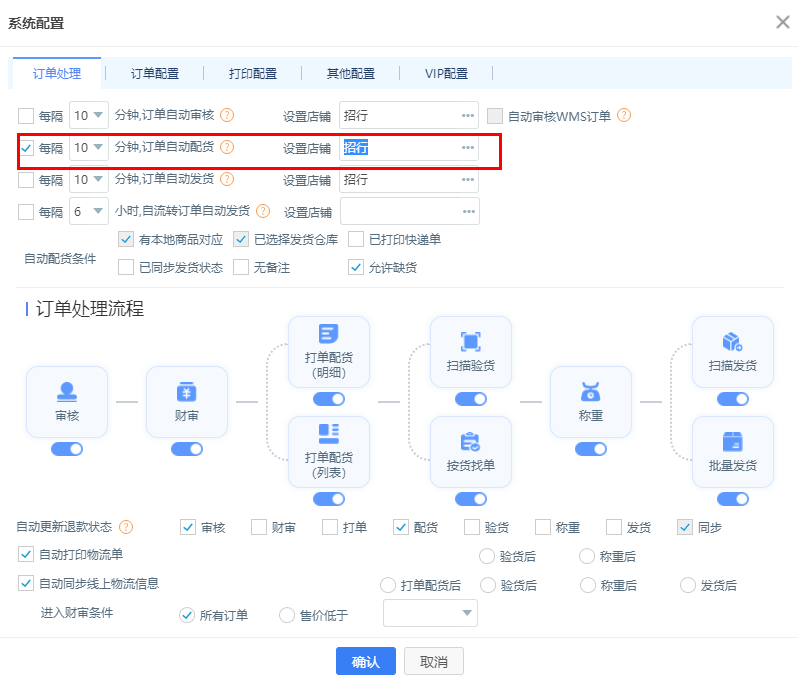Screen dimensions: 798x683
Task: Click the 取消 button
Action: 434,662
